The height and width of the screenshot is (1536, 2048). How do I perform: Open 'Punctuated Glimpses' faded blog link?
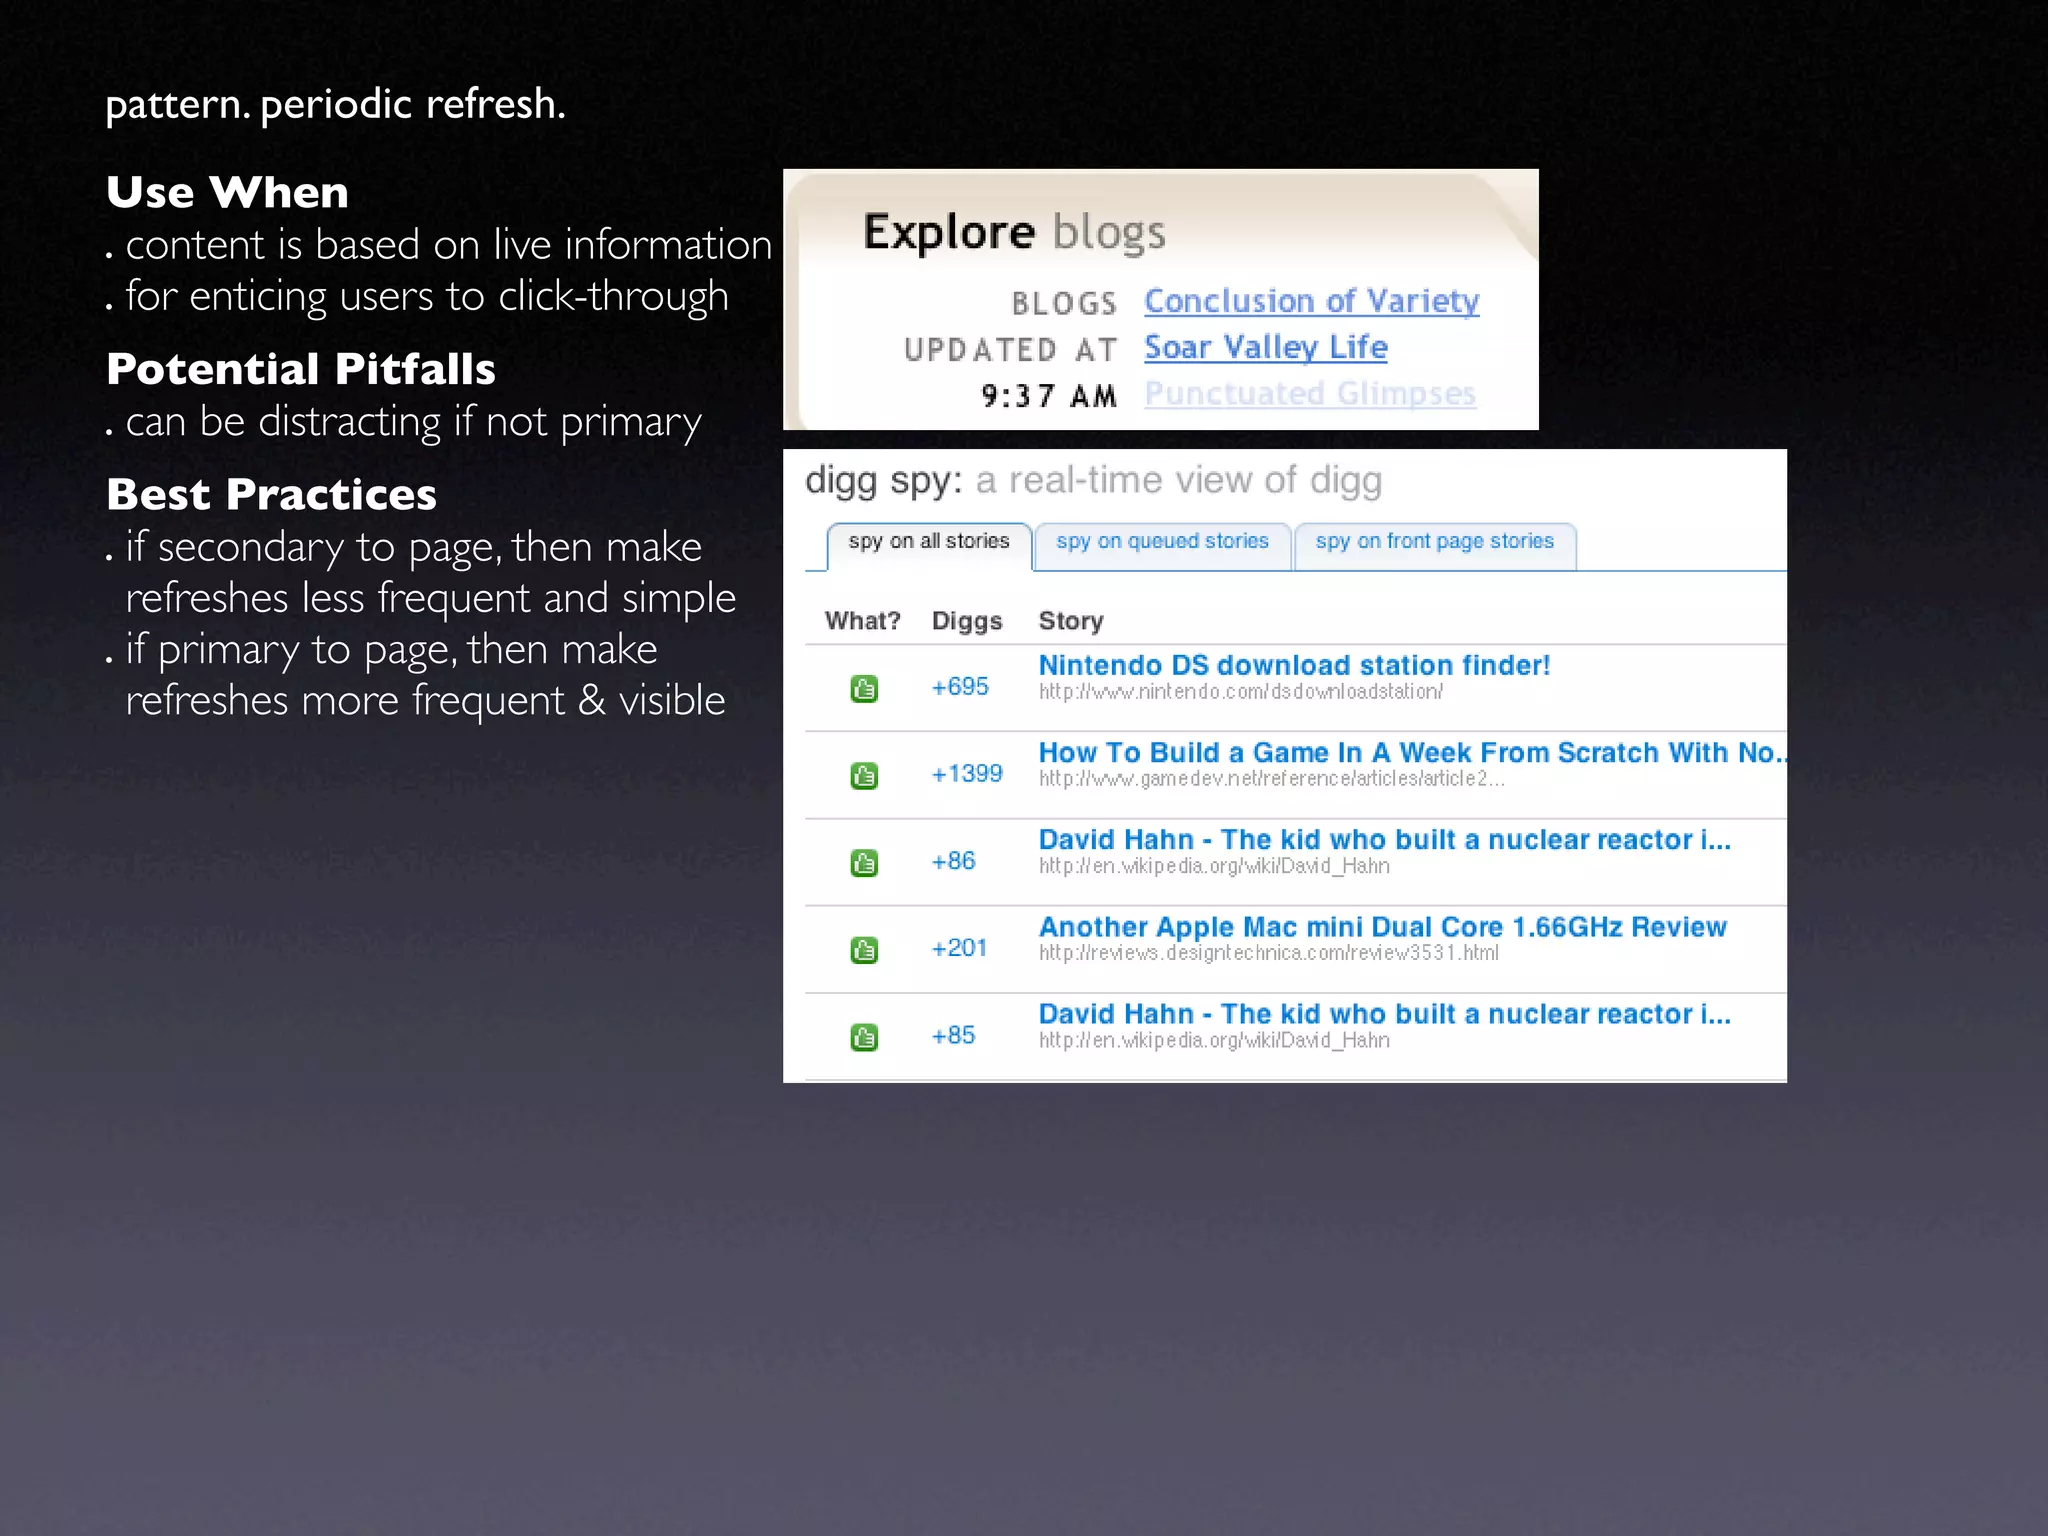coord(1310,393)
